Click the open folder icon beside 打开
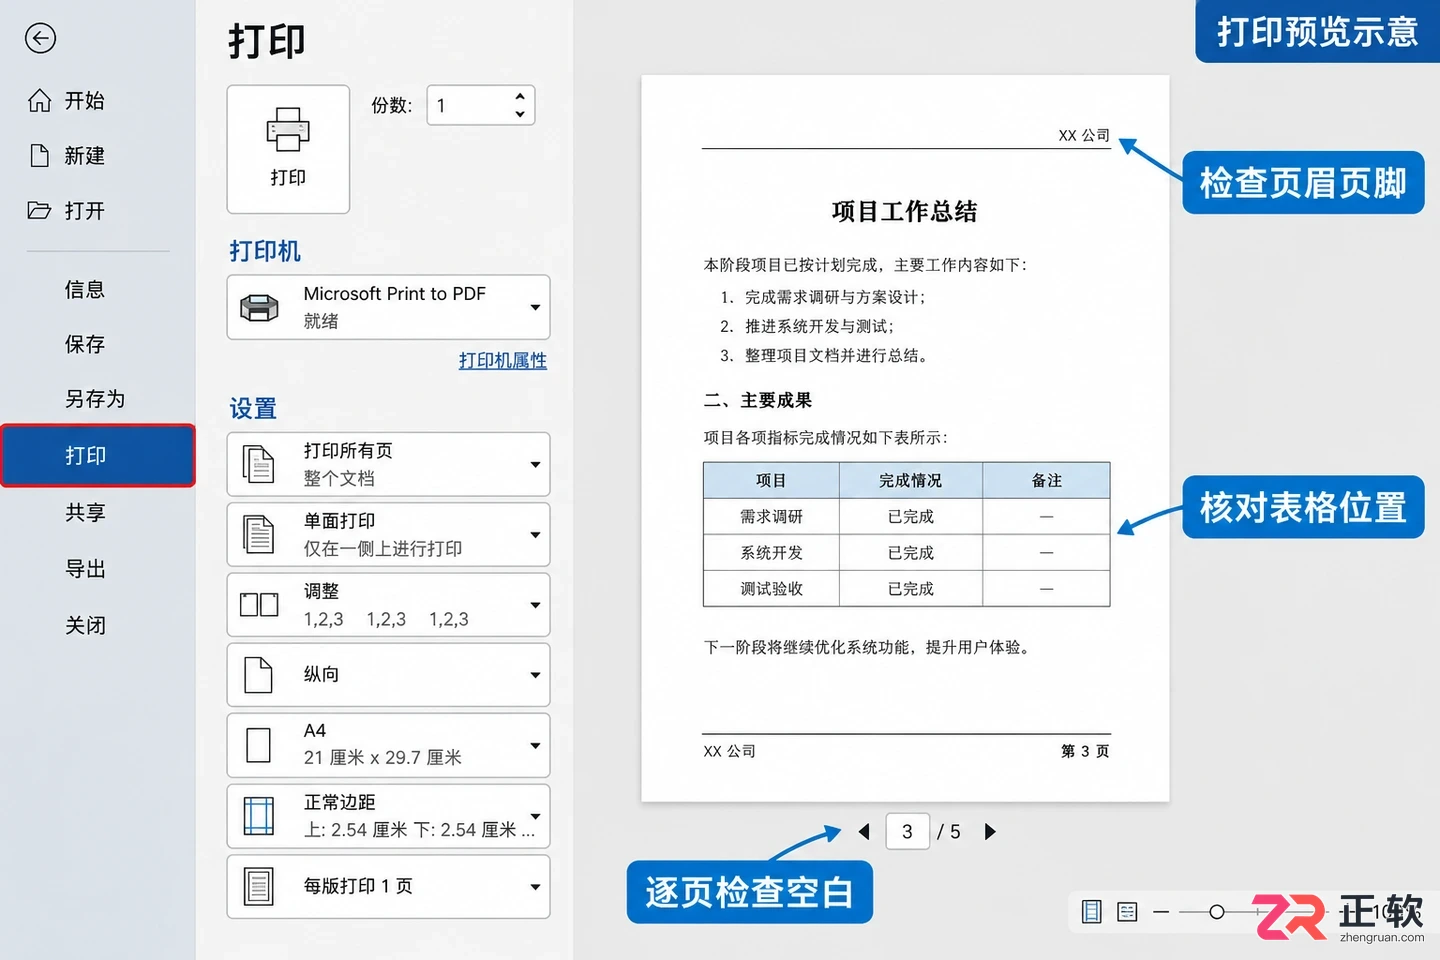 39,210
